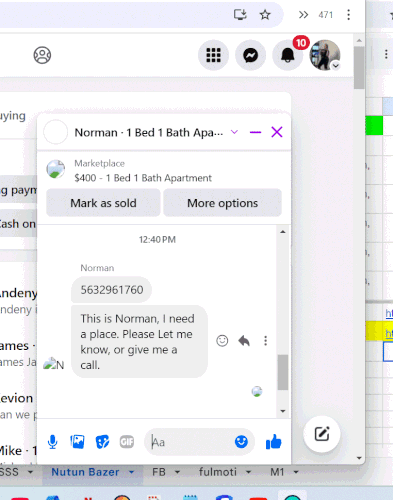
Task: Open emoji picker in message field
Action: coord(241,442)
